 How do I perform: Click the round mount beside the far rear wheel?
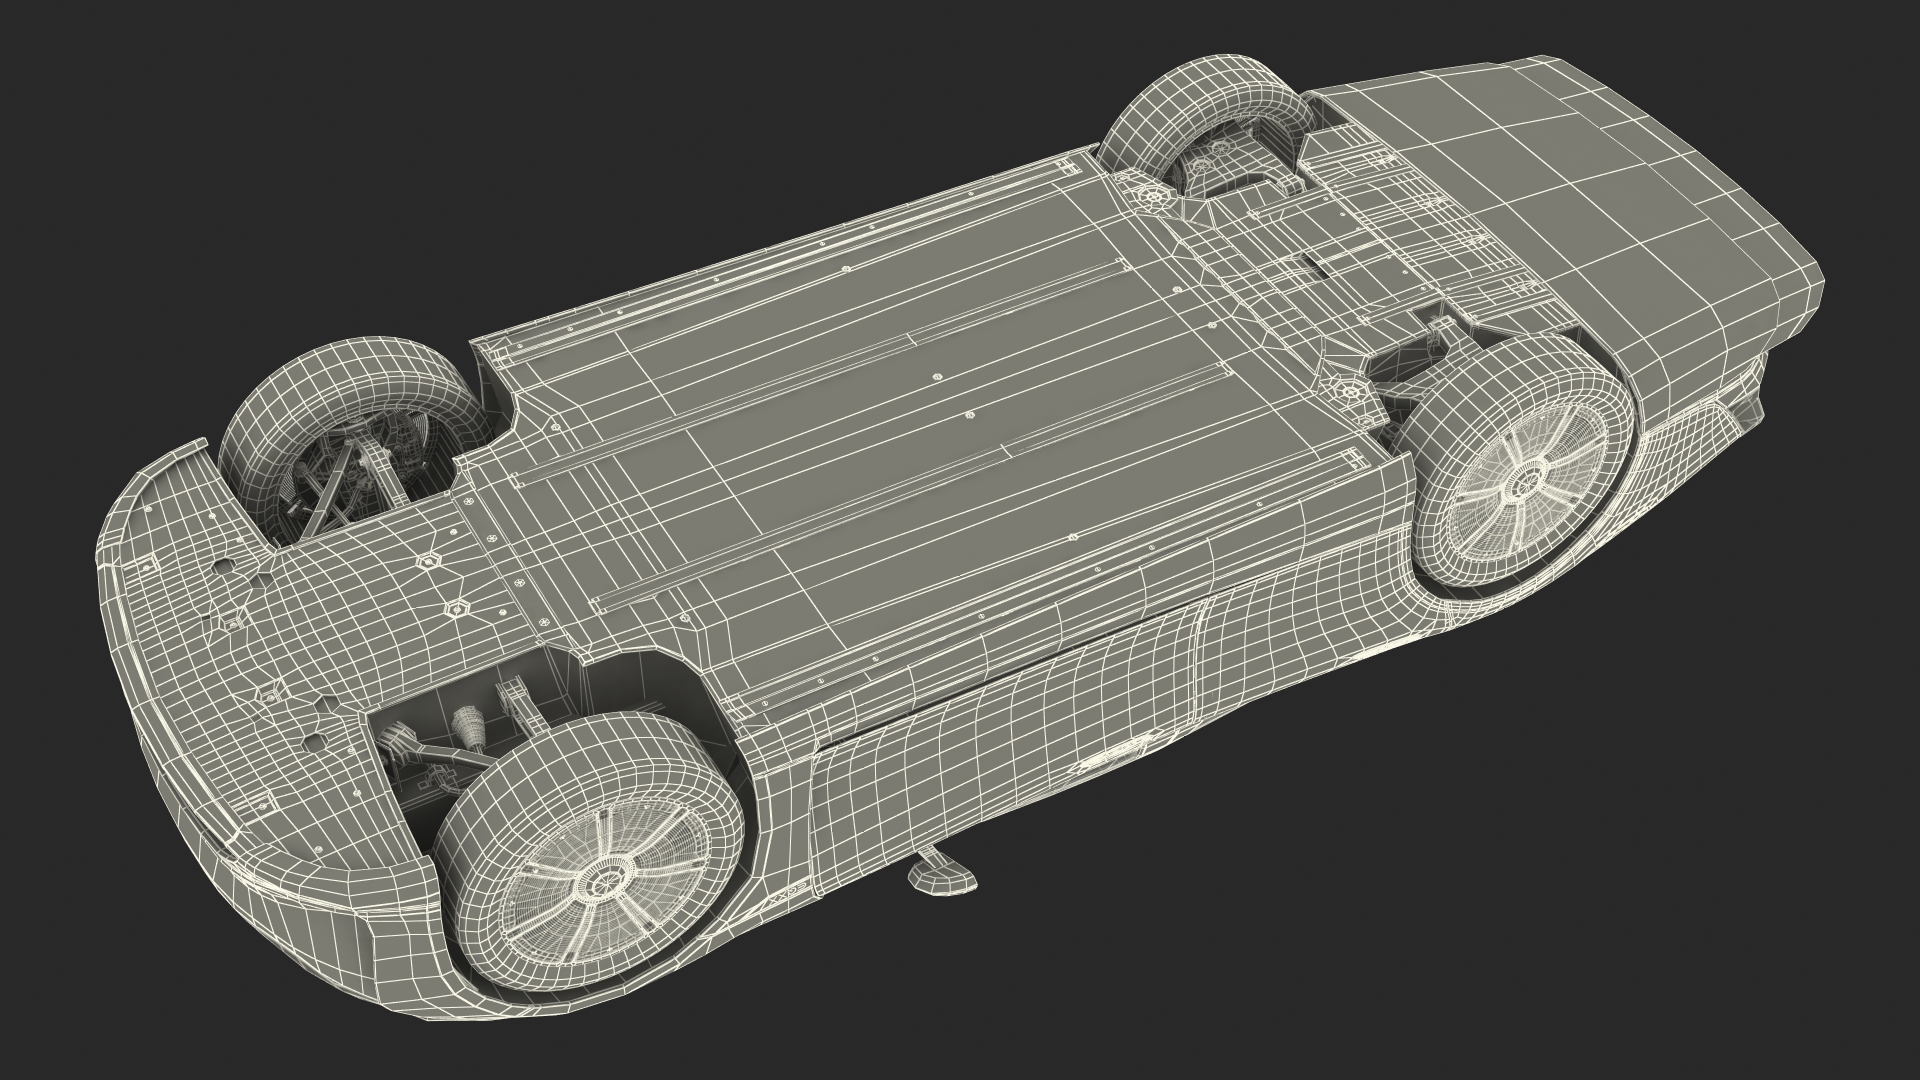[x=1155, y=199]
